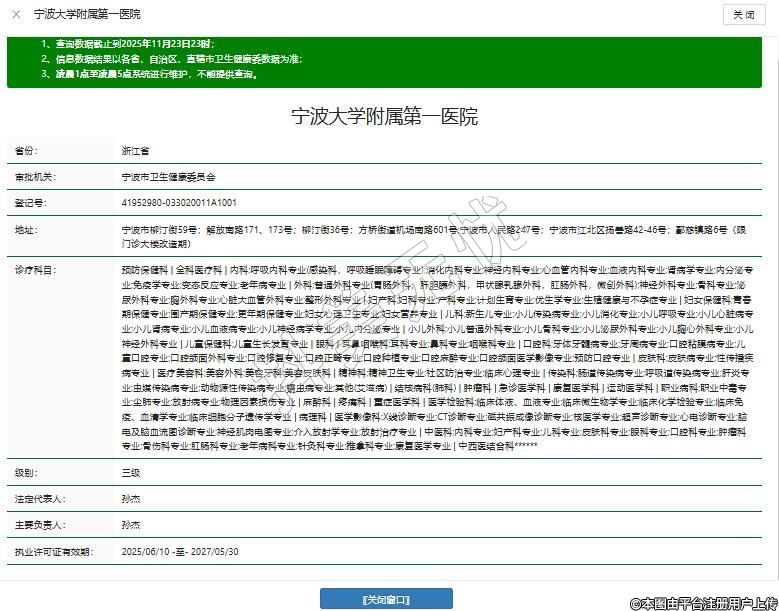Click the blue 关闭窗口 button at the bottom
The height and width of the screenshot is (611, 779).
pyautogui.click(x=385, y=598)
